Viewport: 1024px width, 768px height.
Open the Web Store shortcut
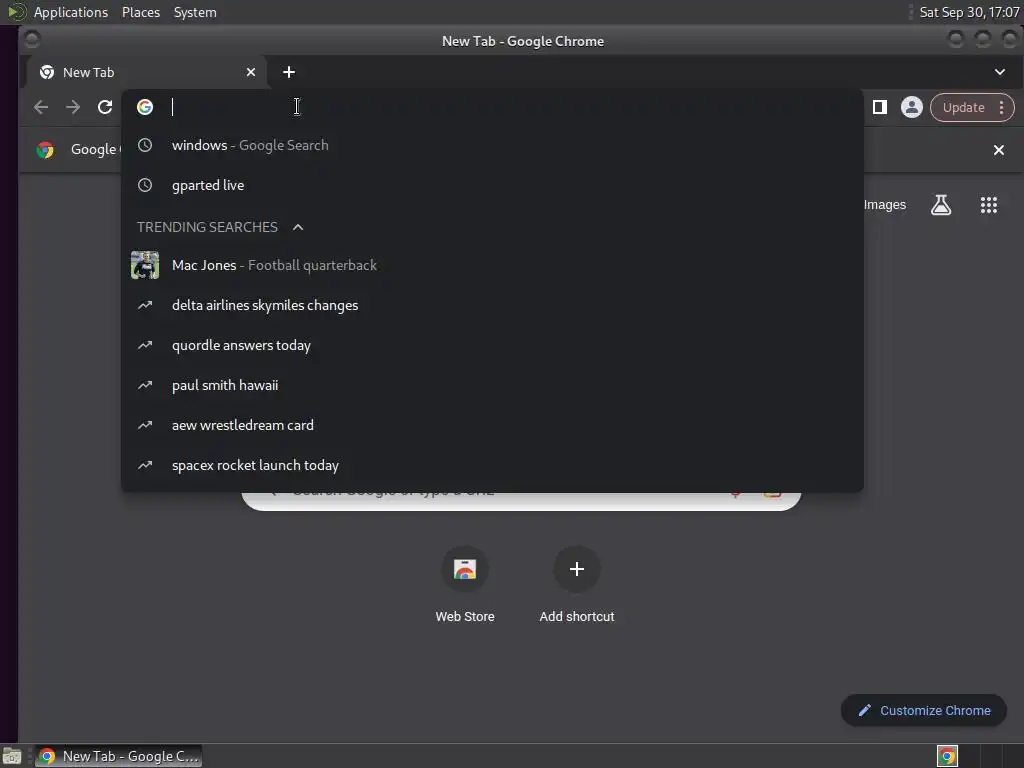click(465, 584)
